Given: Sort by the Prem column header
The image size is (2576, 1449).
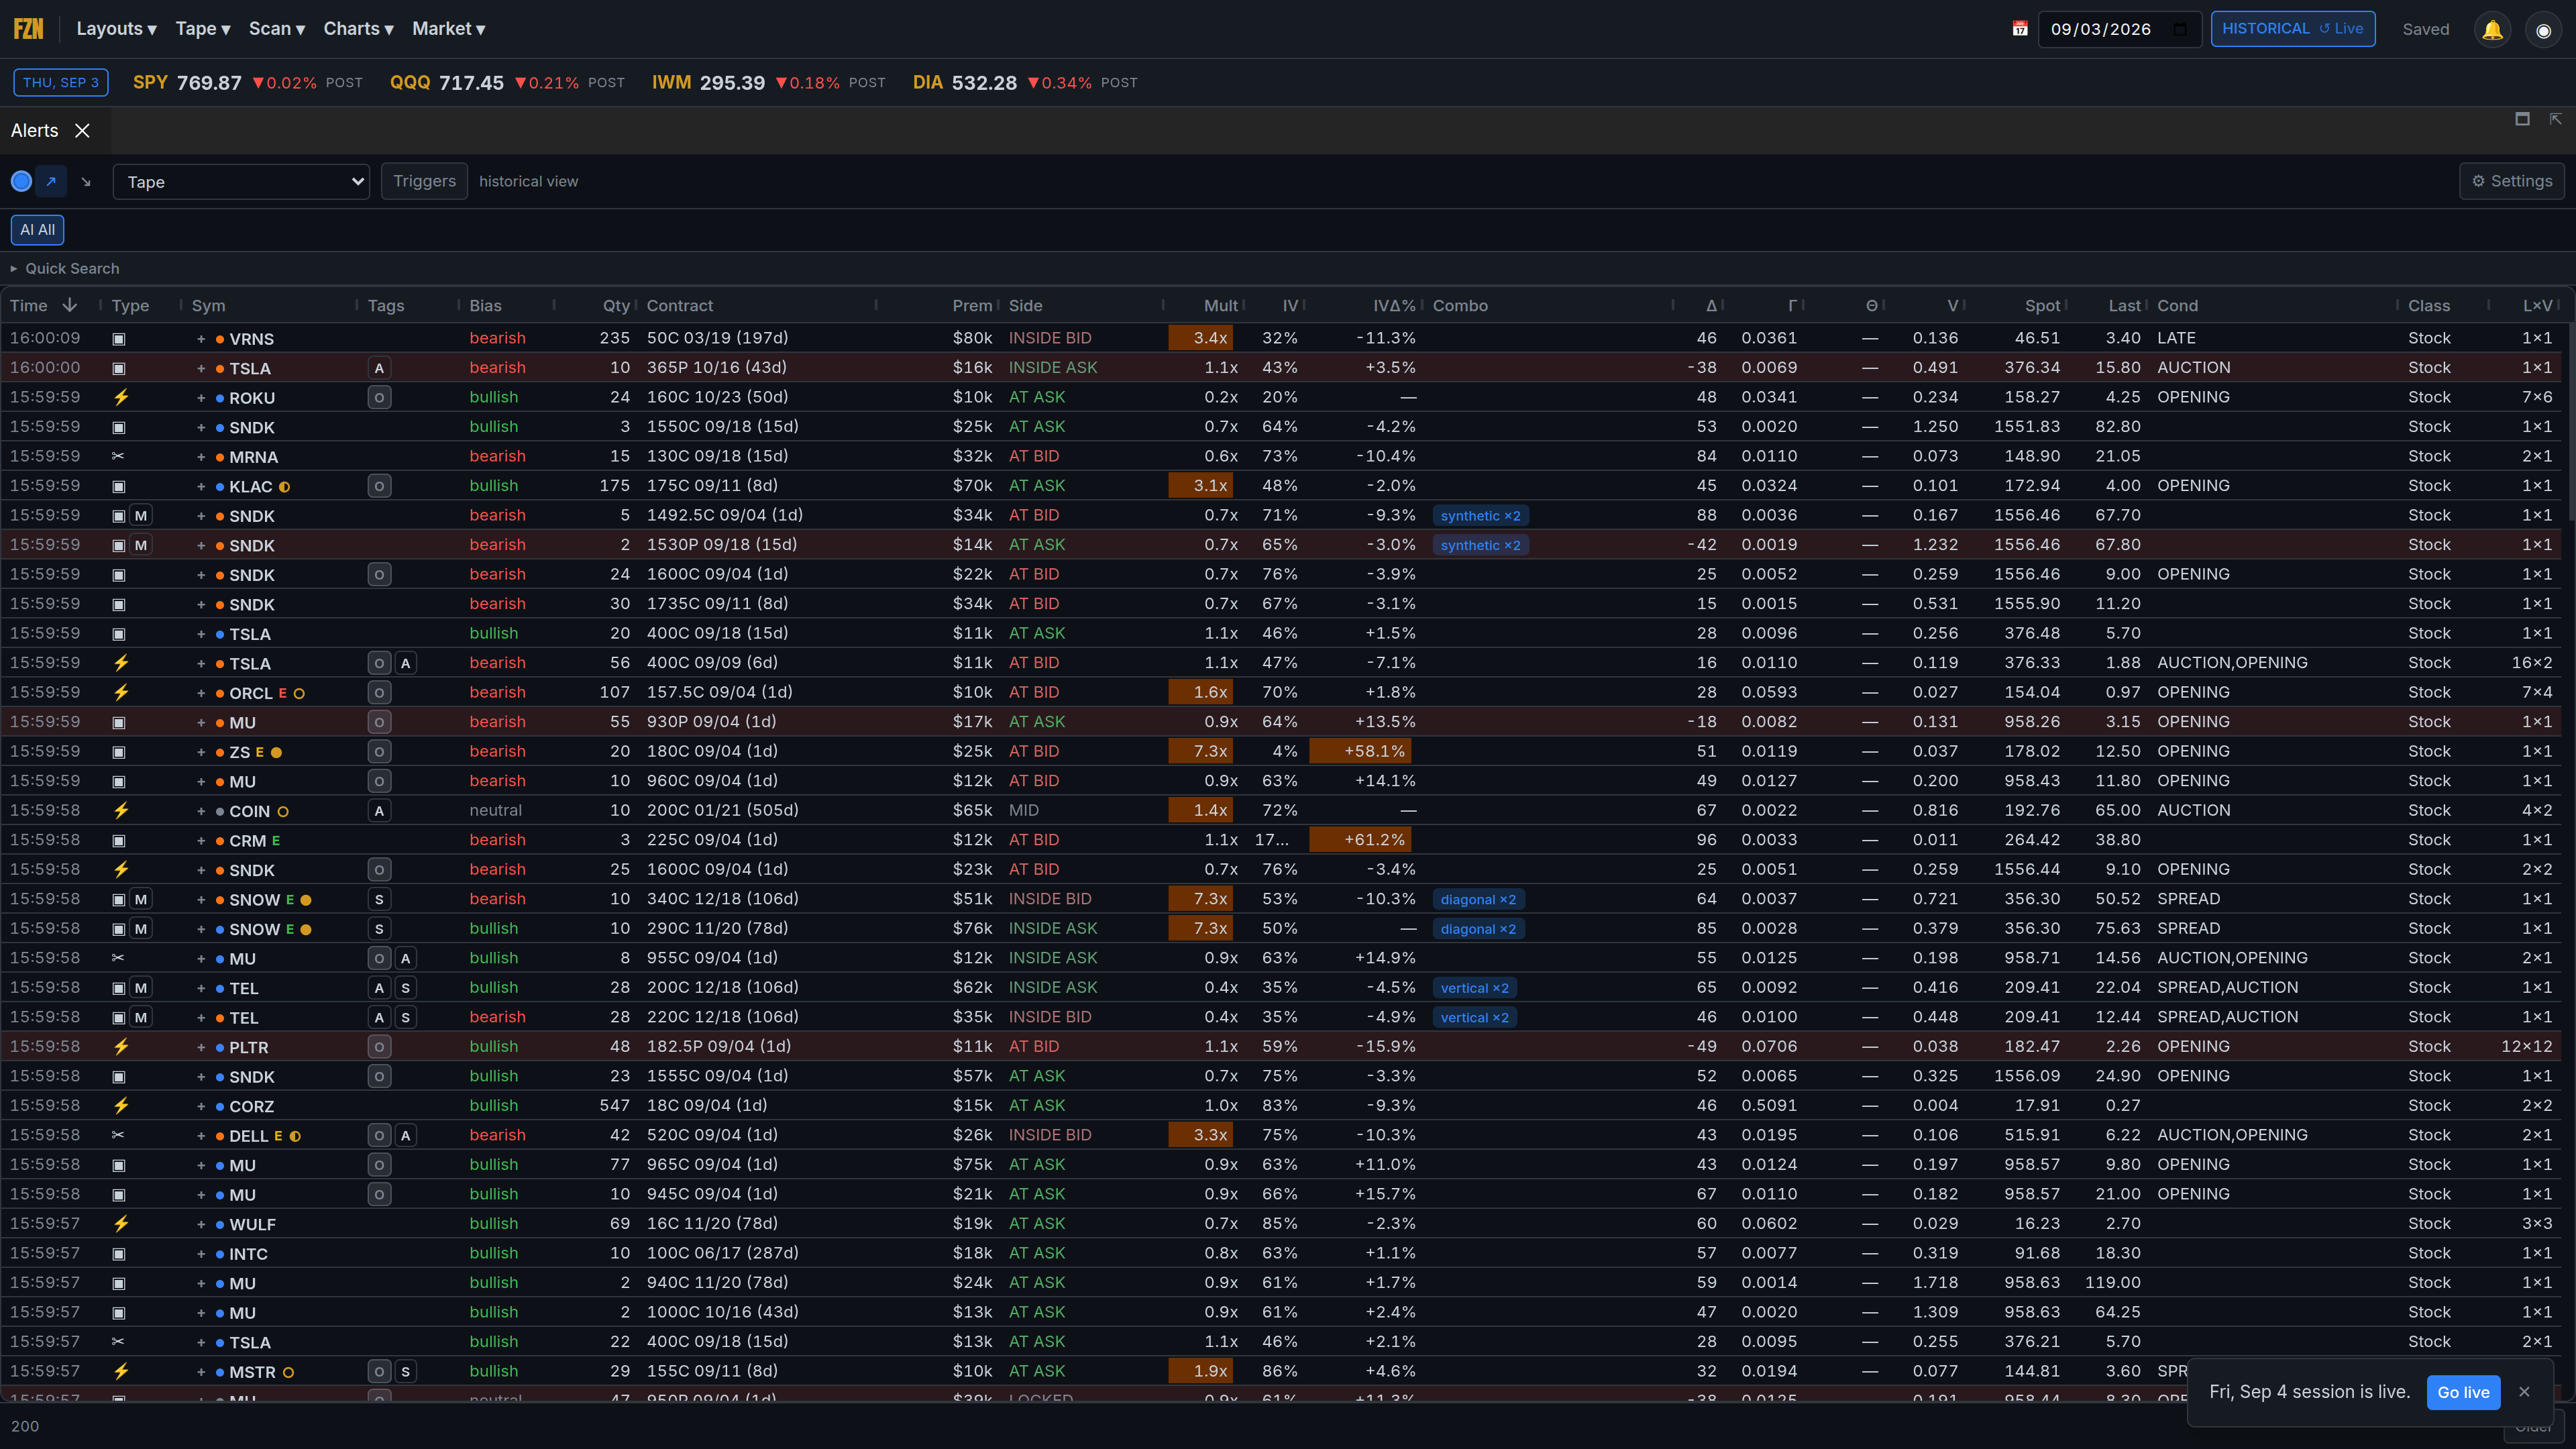Looking at the screenshot, I should pyautogui.click(x=972, y=306).
